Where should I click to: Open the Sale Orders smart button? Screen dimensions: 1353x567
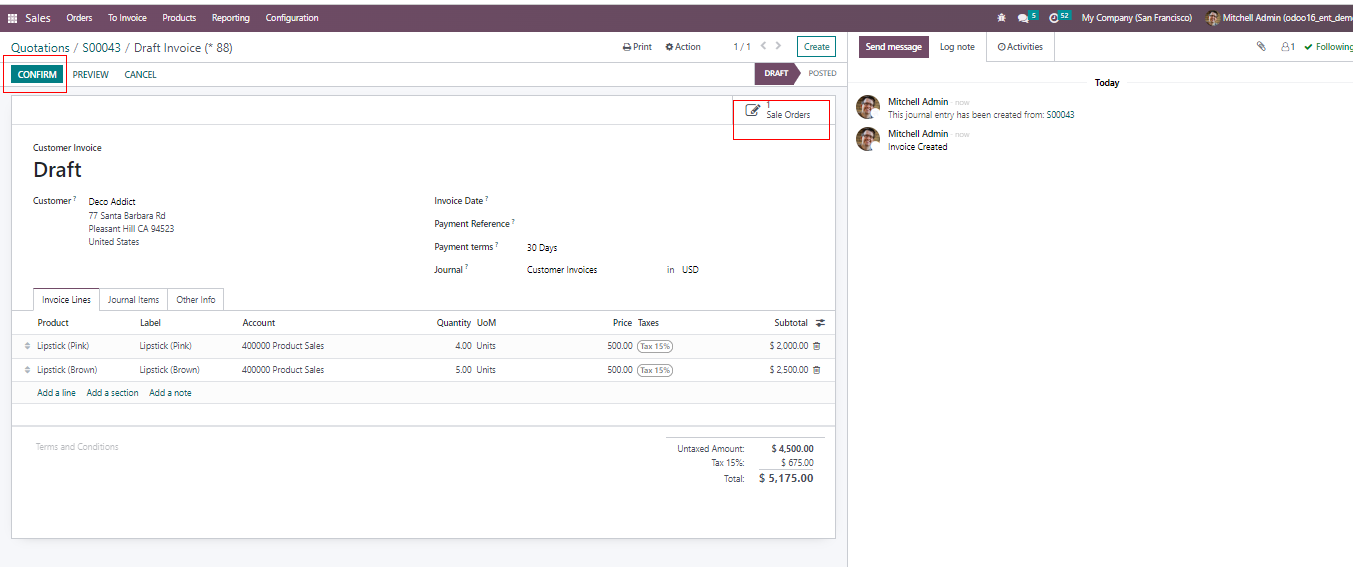point(780,112)
